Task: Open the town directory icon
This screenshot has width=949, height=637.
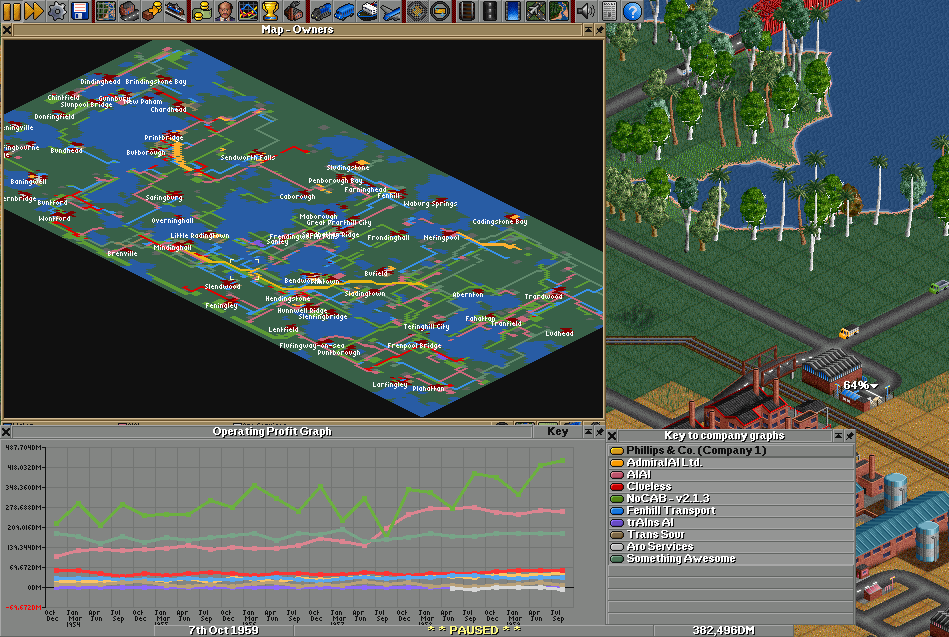Action: [129, 11]
